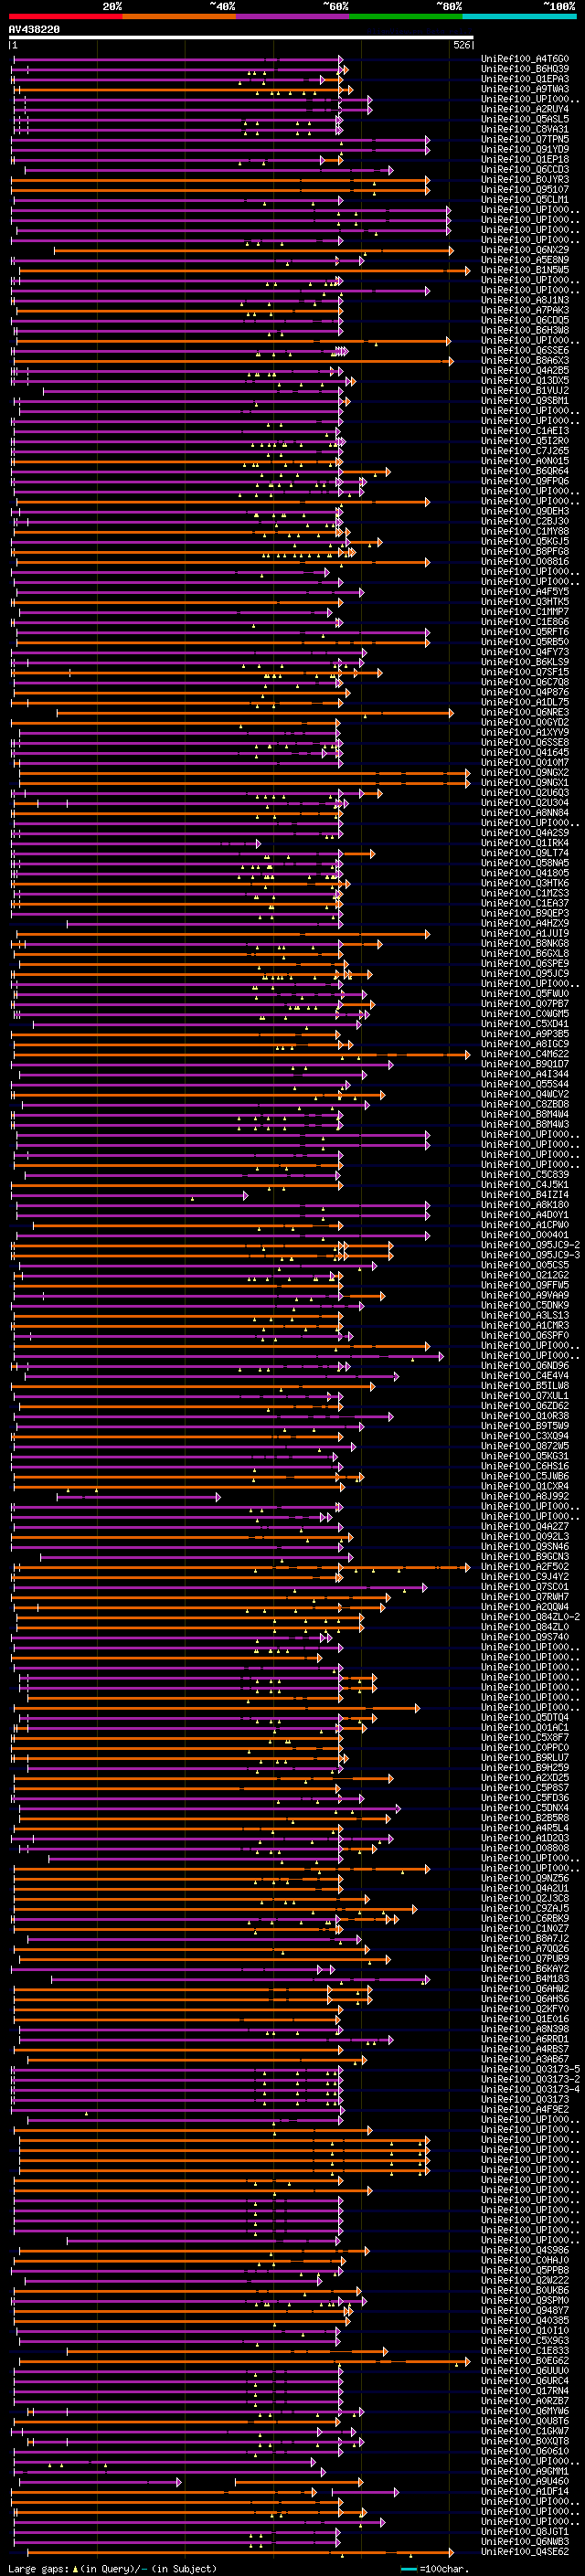This screenshot has width=585, height=2576.
Task: Open hit UniRef100_Q1EPA3
Action: click(525, 79)
